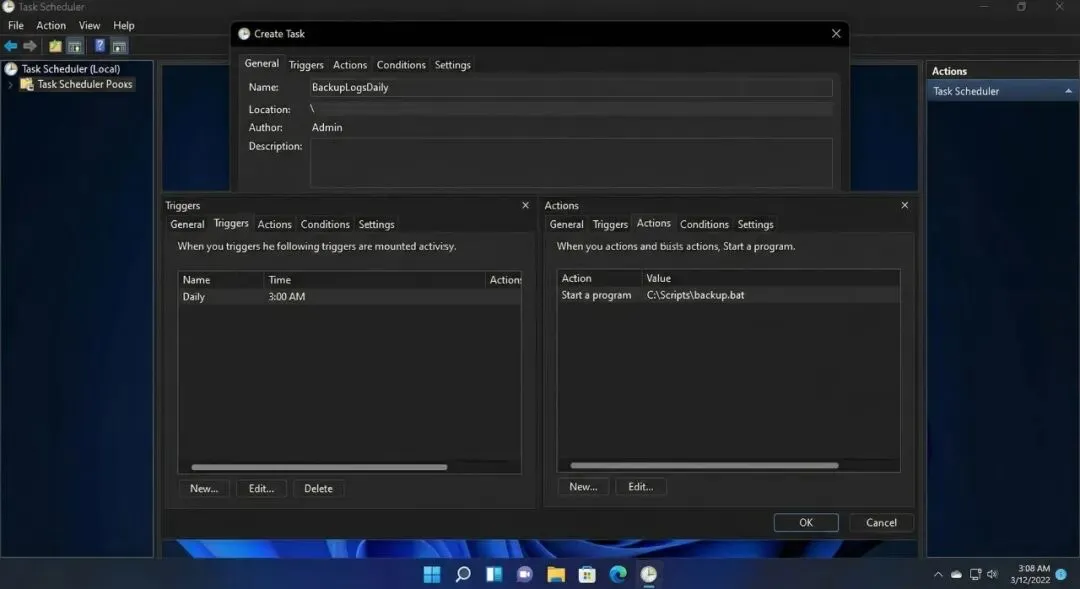Show hidden tray icons chevron

938,575
